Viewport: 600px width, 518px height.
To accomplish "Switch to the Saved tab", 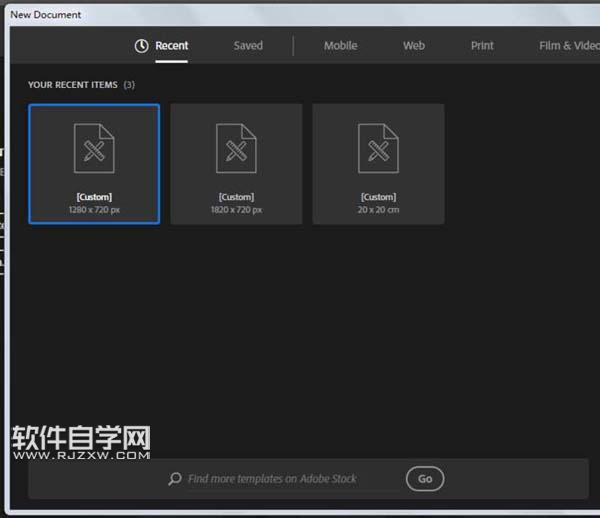I will coord(248,46).
